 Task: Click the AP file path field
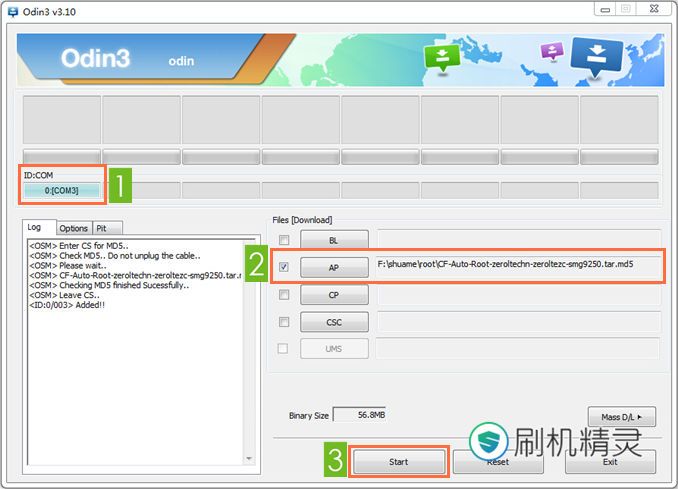pos(517,266)
